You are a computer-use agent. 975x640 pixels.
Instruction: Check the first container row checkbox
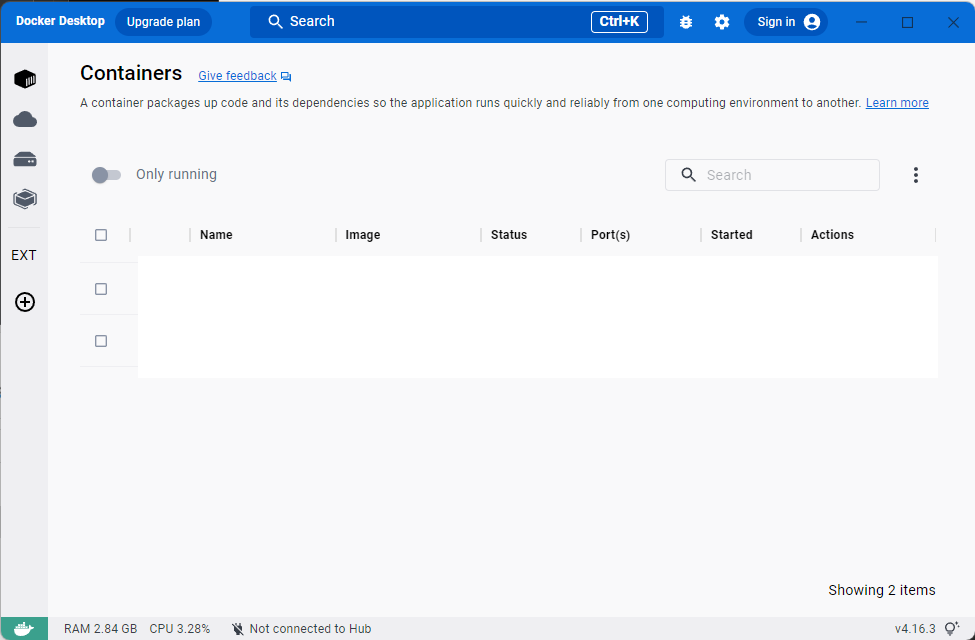point(101,289)
